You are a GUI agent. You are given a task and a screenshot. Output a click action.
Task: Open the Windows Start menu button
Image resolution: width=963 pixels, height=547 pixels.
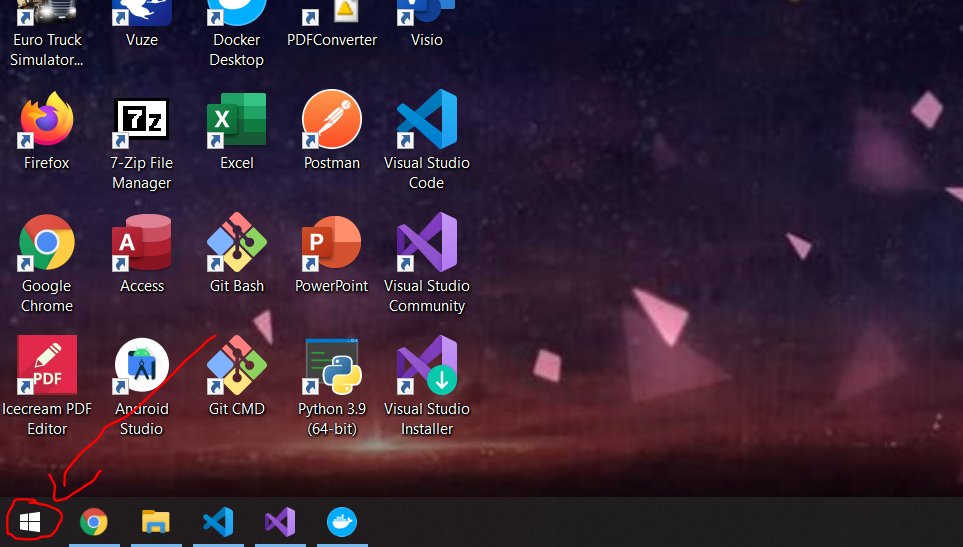(x=30, y=522)
